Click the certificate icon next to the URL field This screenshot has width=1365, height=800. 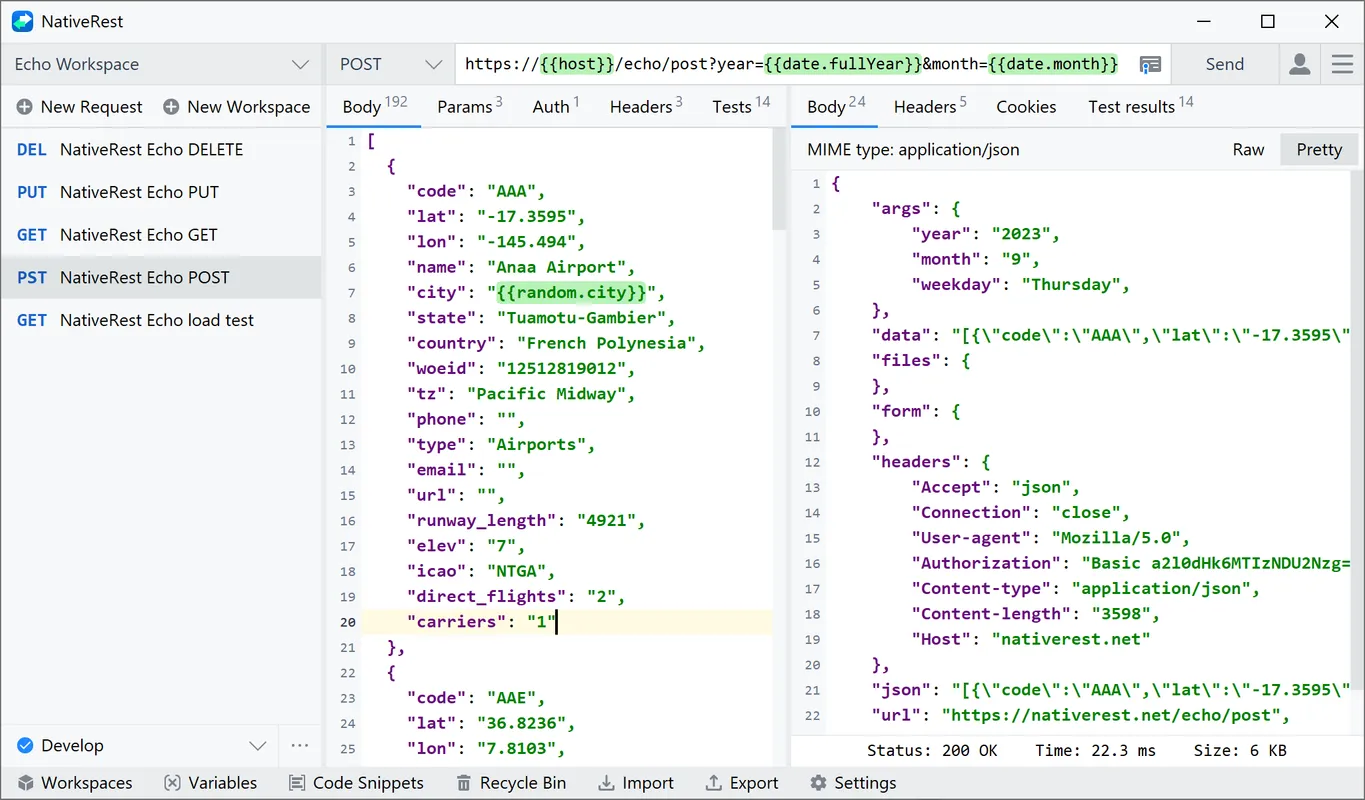pos(1150,63)
